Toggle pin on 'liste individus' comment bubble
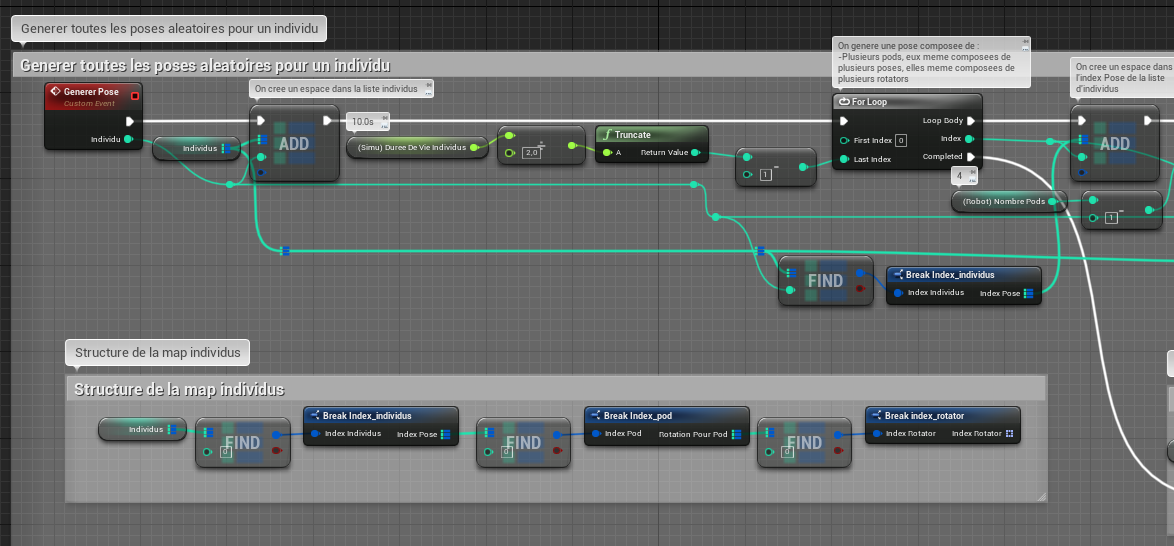 [x=428, y=84]
